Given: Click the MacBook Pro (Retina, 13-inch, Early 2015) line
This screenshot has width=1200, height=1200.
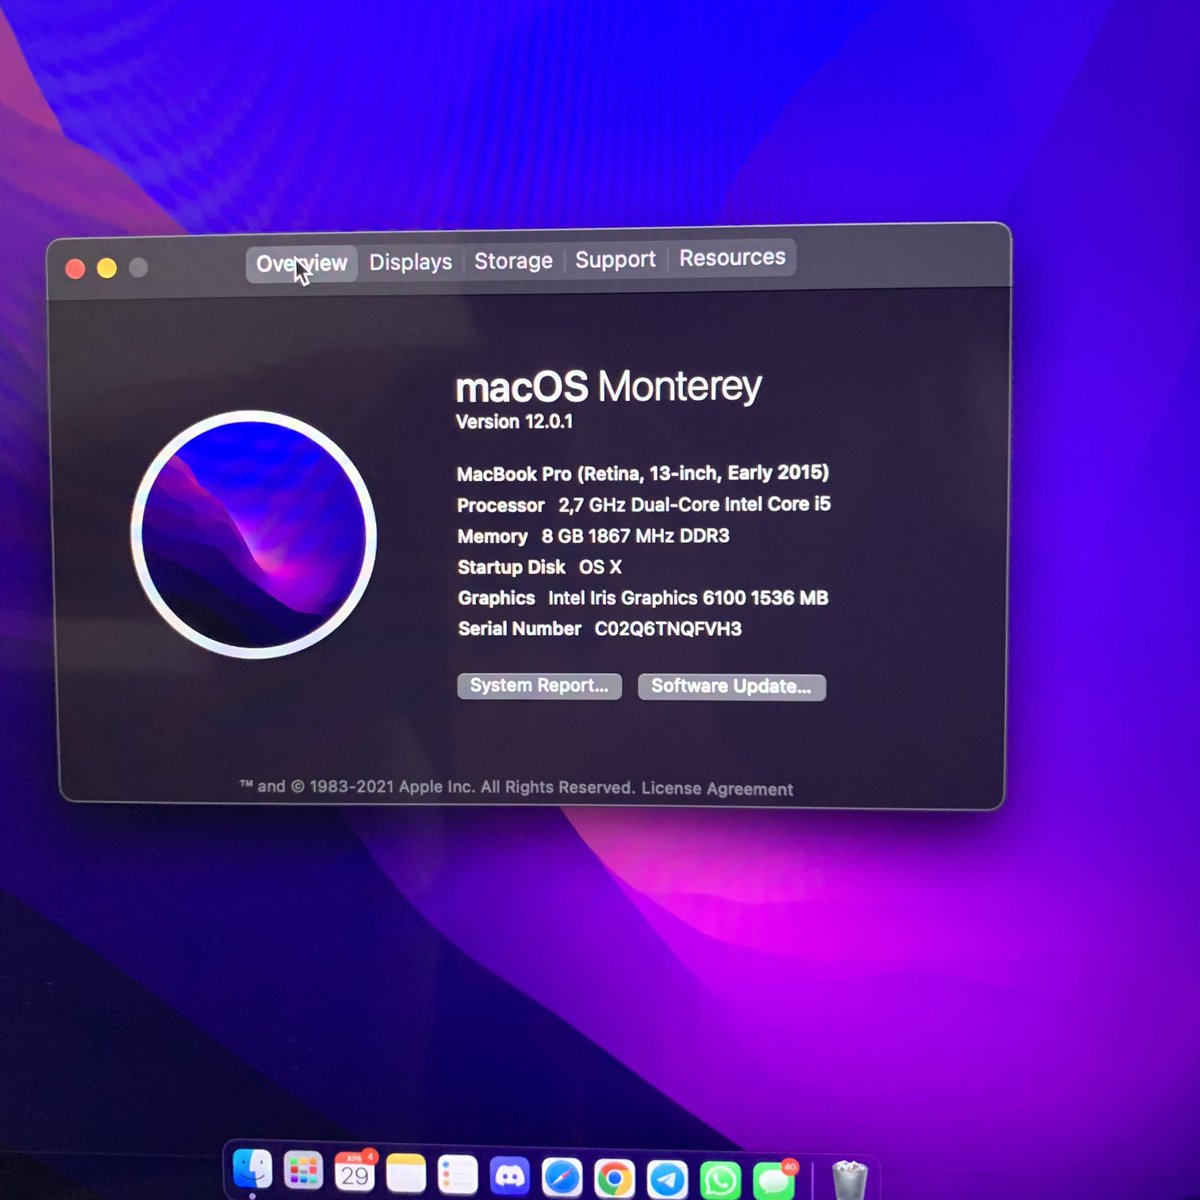Looking at the screenshot, I should (643, 474).
